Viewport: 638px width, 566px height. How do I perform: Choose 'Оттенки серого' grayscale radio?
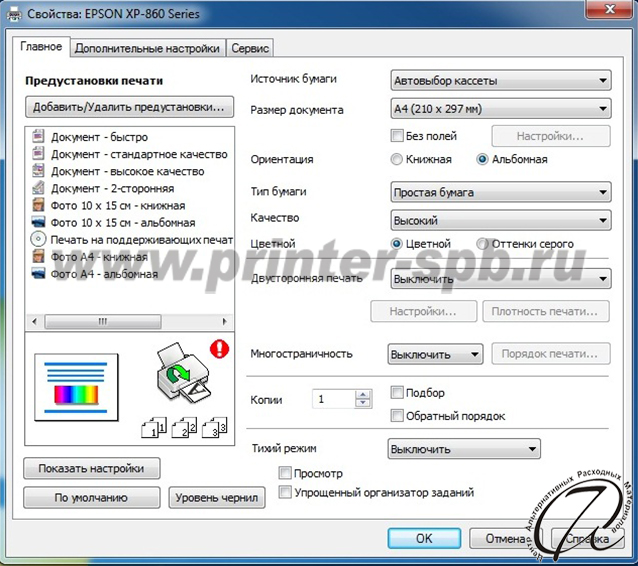coord(482,244)
